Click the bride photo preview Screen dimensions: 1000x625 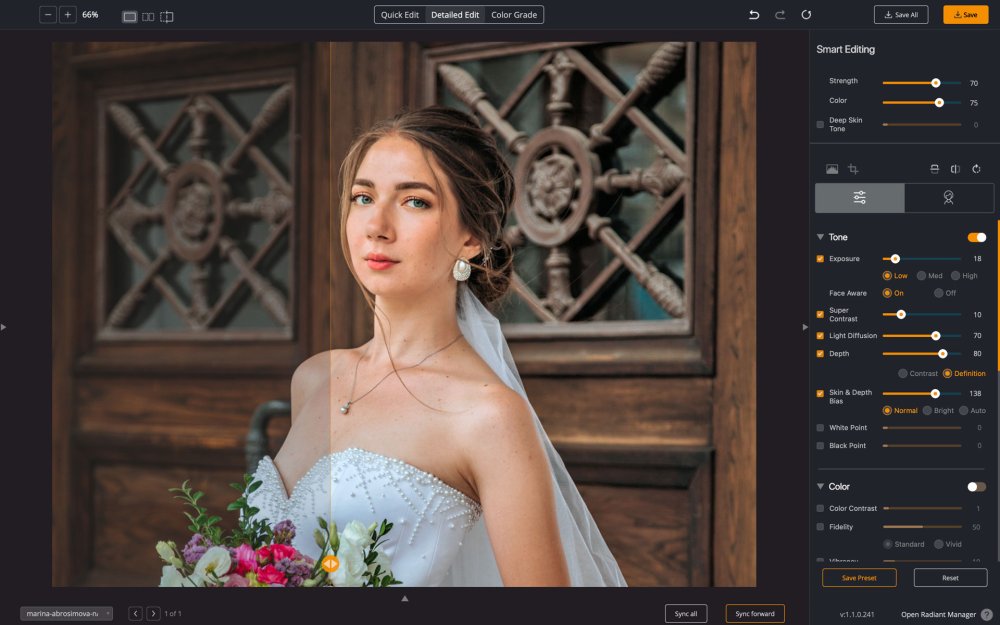(404, 314)
